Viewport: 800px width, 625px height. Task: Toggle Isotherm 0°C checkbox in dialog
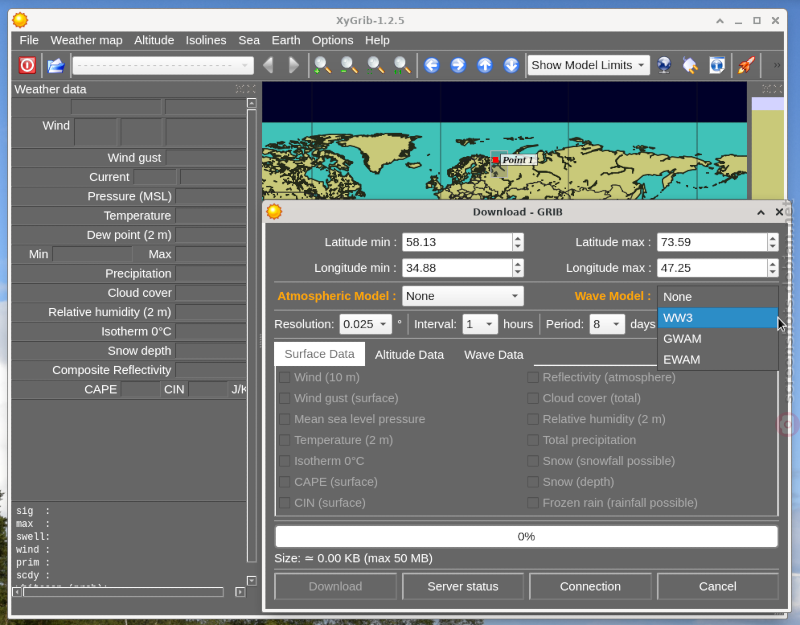point(285,461)
